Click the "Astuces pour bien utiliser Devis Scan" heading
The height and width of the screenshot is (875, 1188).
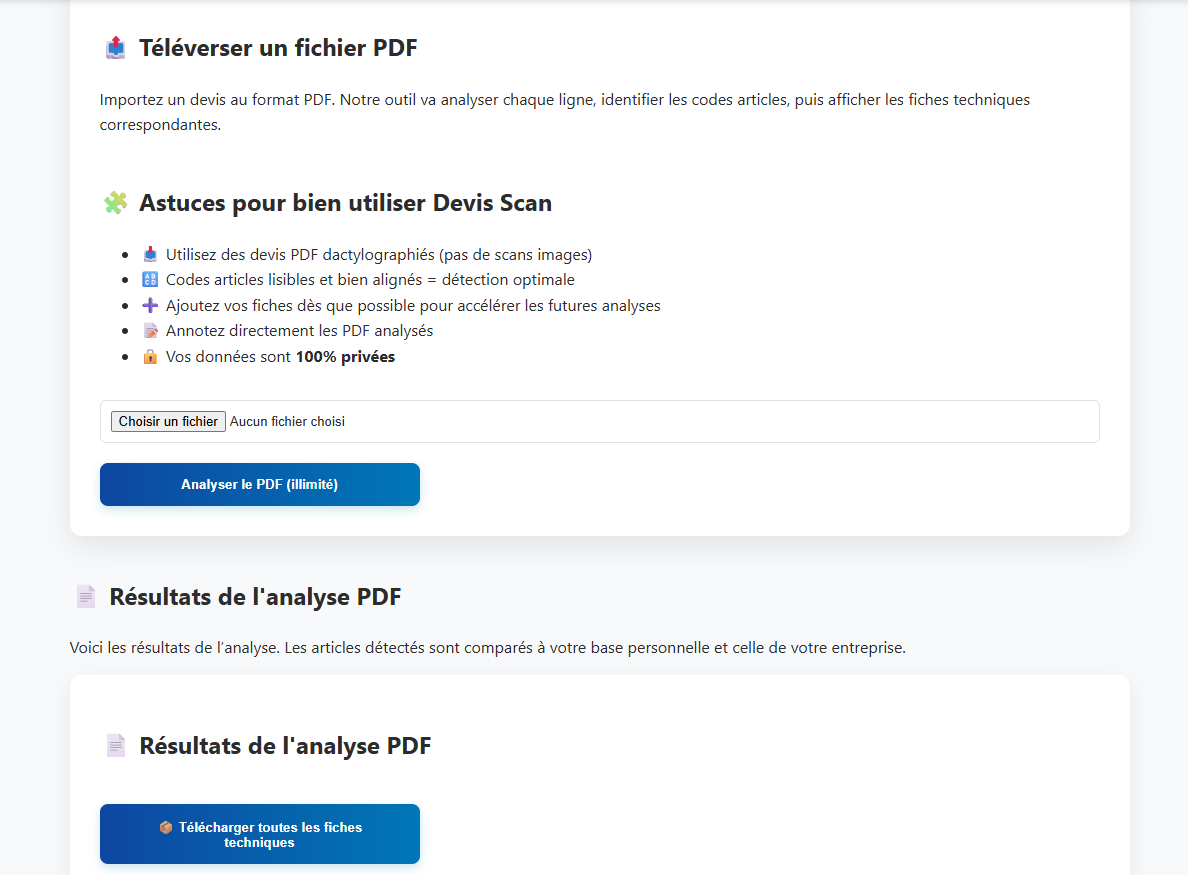point(345,202)
